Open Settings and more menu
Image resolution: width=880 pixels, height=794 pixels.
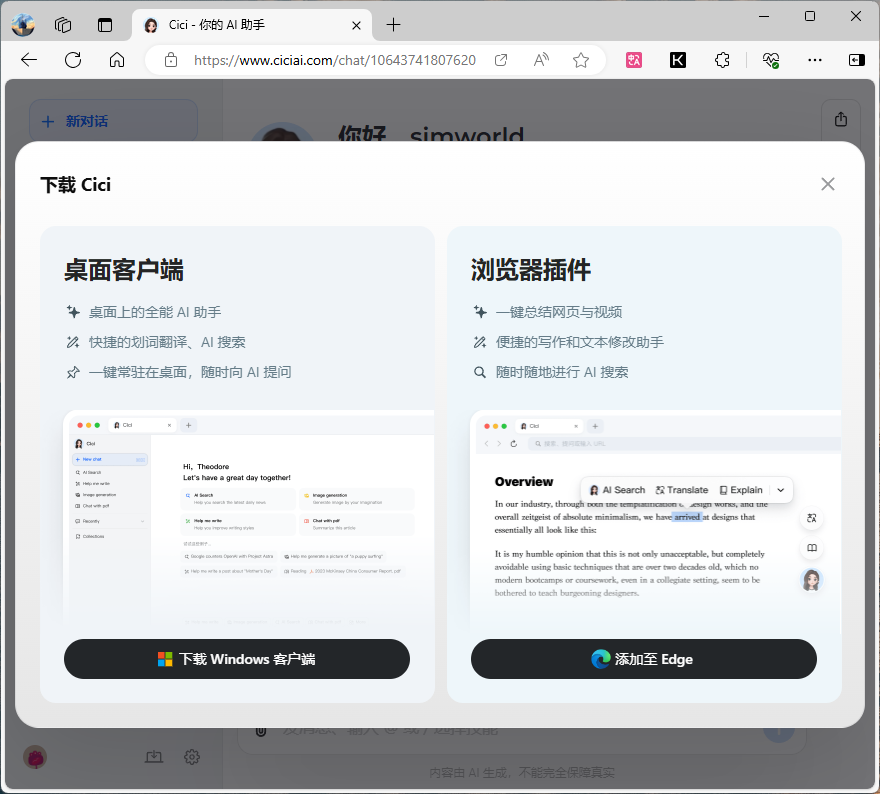click(x=814, y=60)
